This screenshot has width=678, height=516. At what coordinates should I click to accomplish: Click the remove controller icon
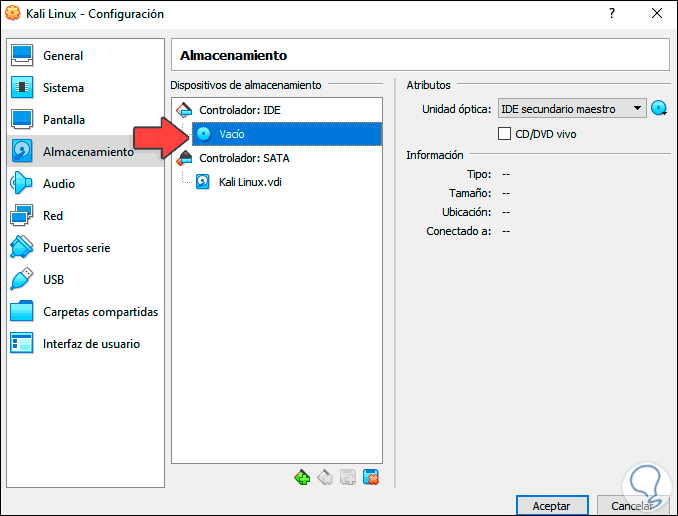[325, 478]
